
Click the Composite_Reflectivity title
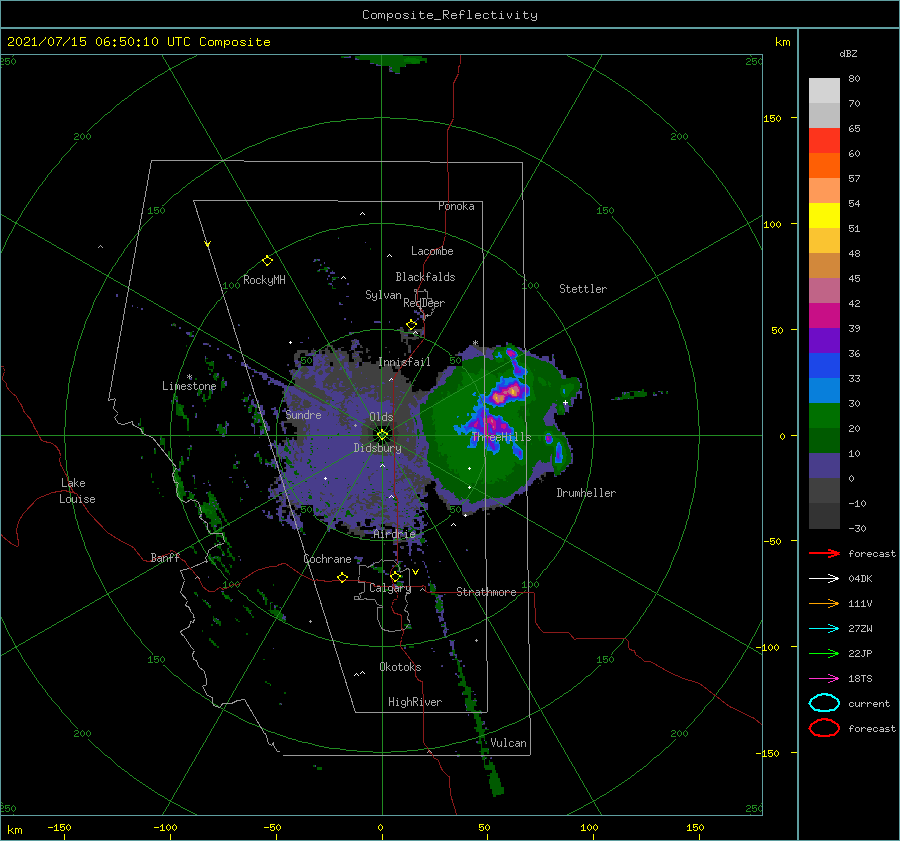[450, 15]
